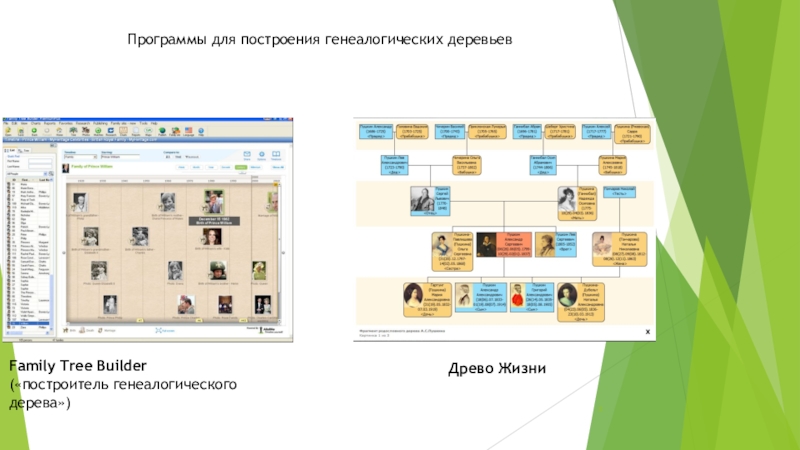The image size is (800, 450).
Task: Click the Share envelope icon
Action: click(x=247, y=155)
